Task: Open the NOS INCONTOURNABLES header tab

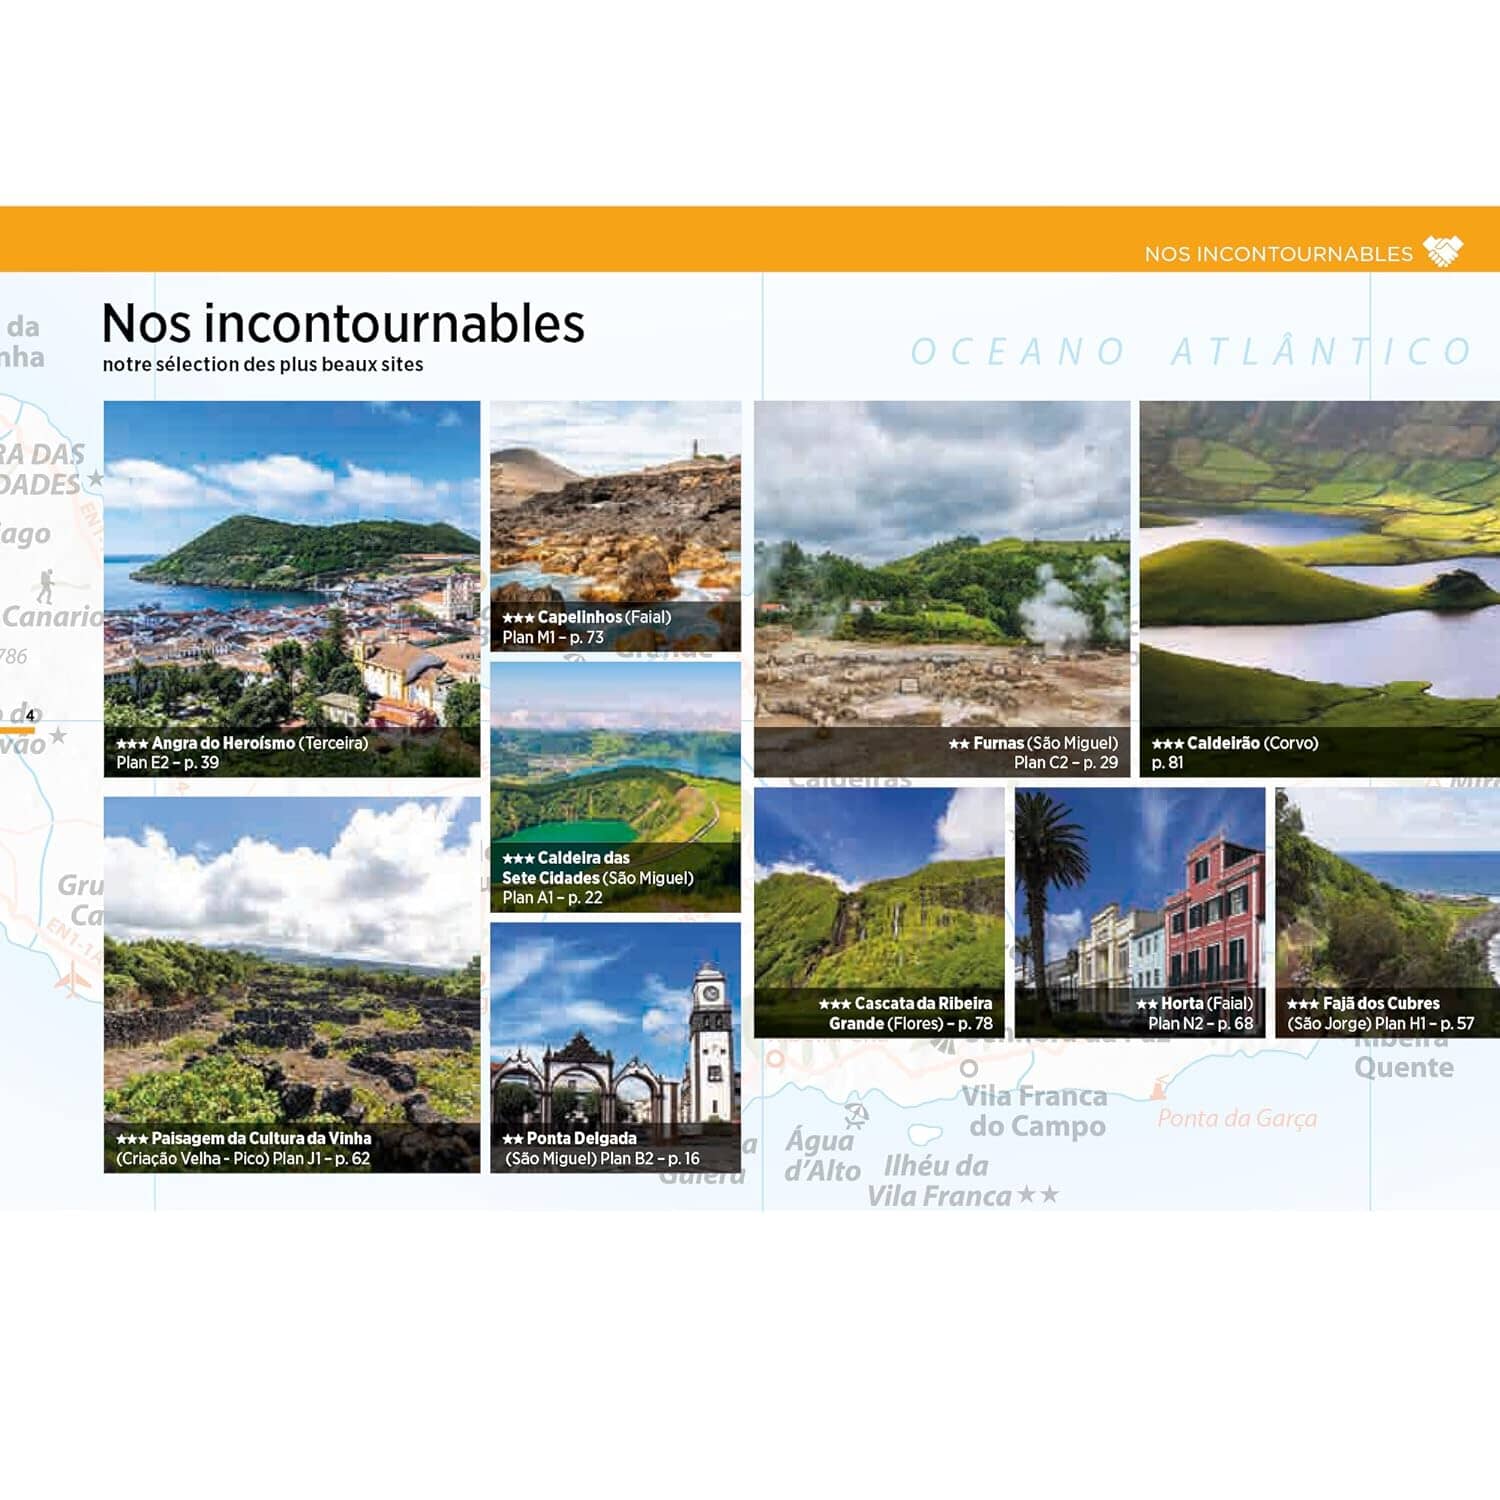Action: pyautogui.click(x=1280, y=252)
